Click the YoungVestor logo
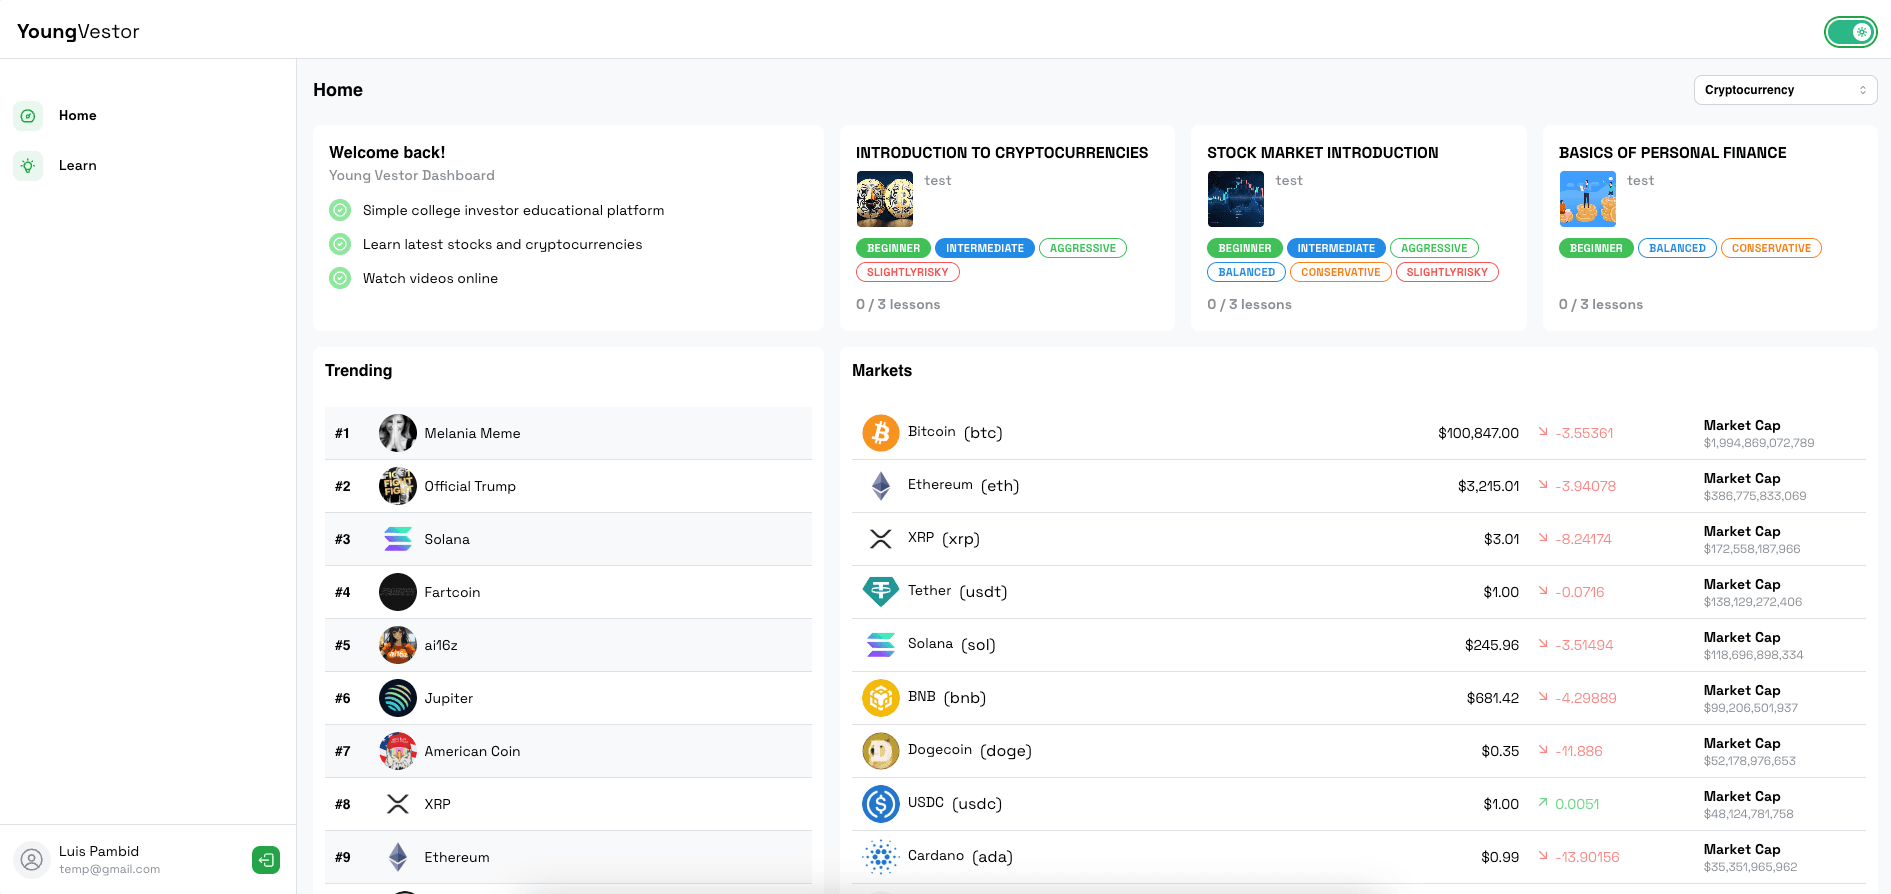 point(78,31)
